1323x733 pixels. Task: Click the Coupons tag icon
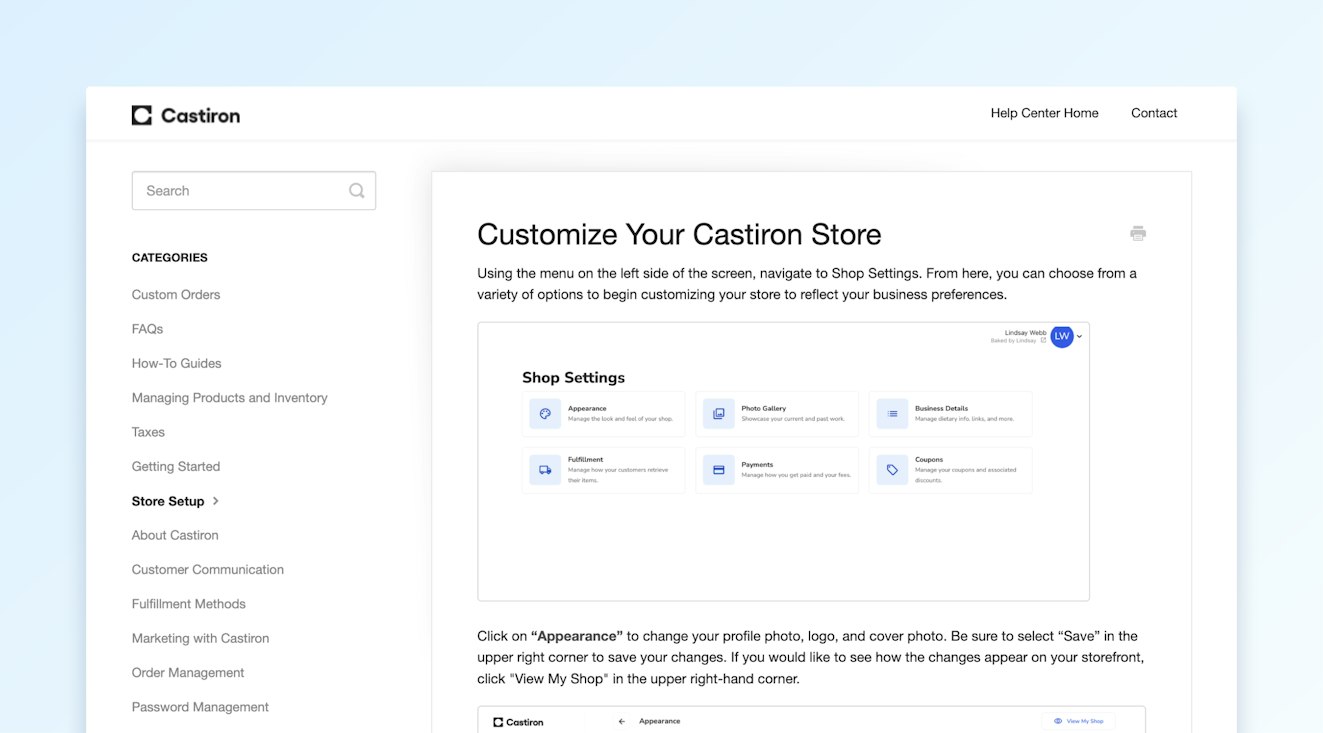892,470
